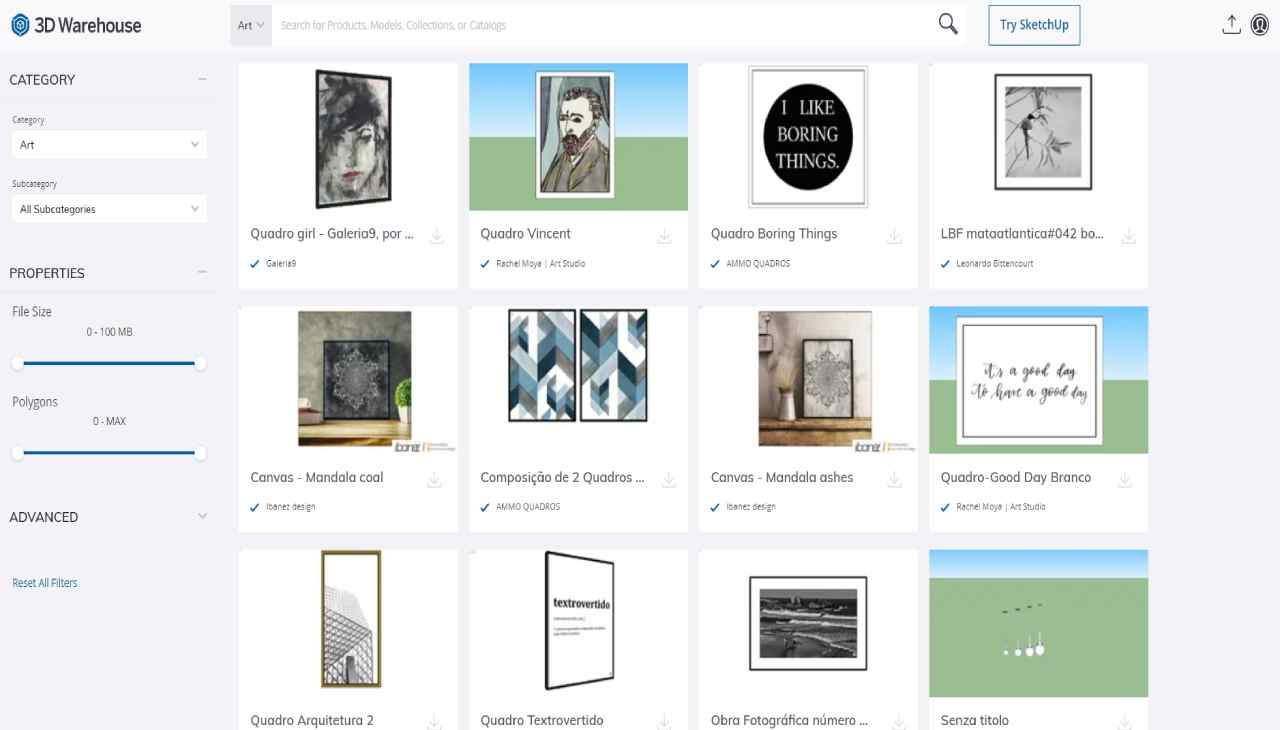Open the Canvas Mandala ashes thumbnail

808,380
